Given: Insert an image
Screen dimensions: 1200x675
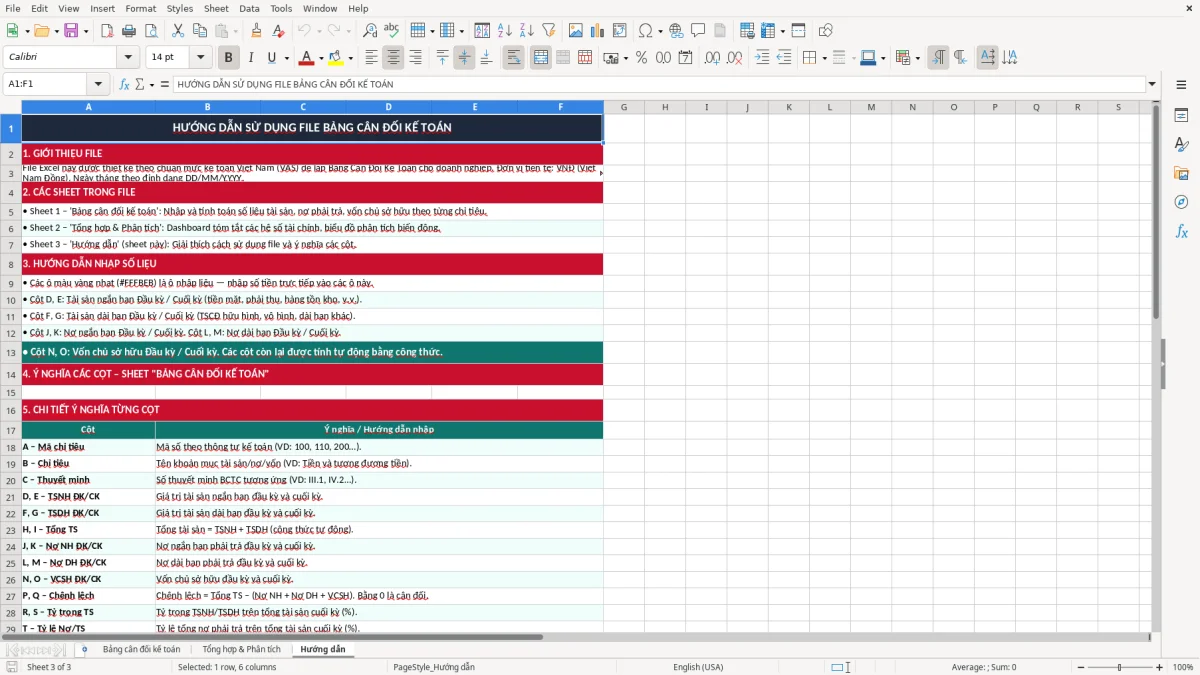Looking at the screenshot, I should pos(575,31).
